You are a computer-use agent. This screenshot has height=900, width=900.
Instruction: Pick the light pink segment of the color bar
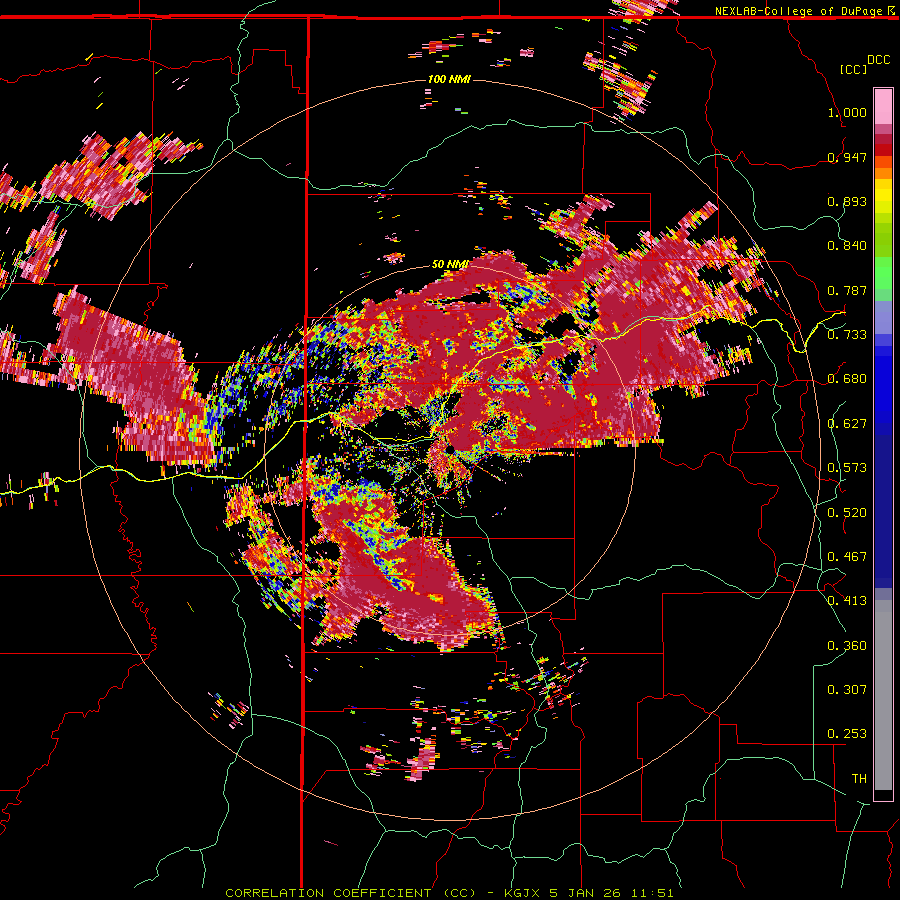pyautogui.click(x=883, y=107)
